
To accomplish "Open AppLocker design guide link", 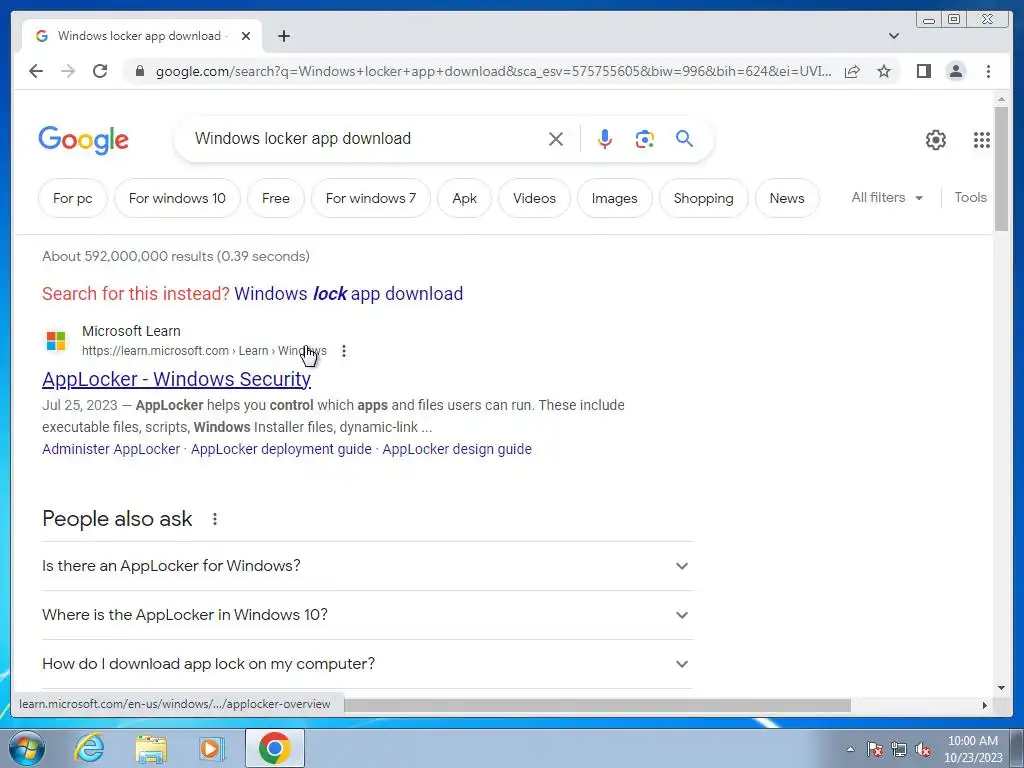I will pyautogui.click(x=457, y=449).
